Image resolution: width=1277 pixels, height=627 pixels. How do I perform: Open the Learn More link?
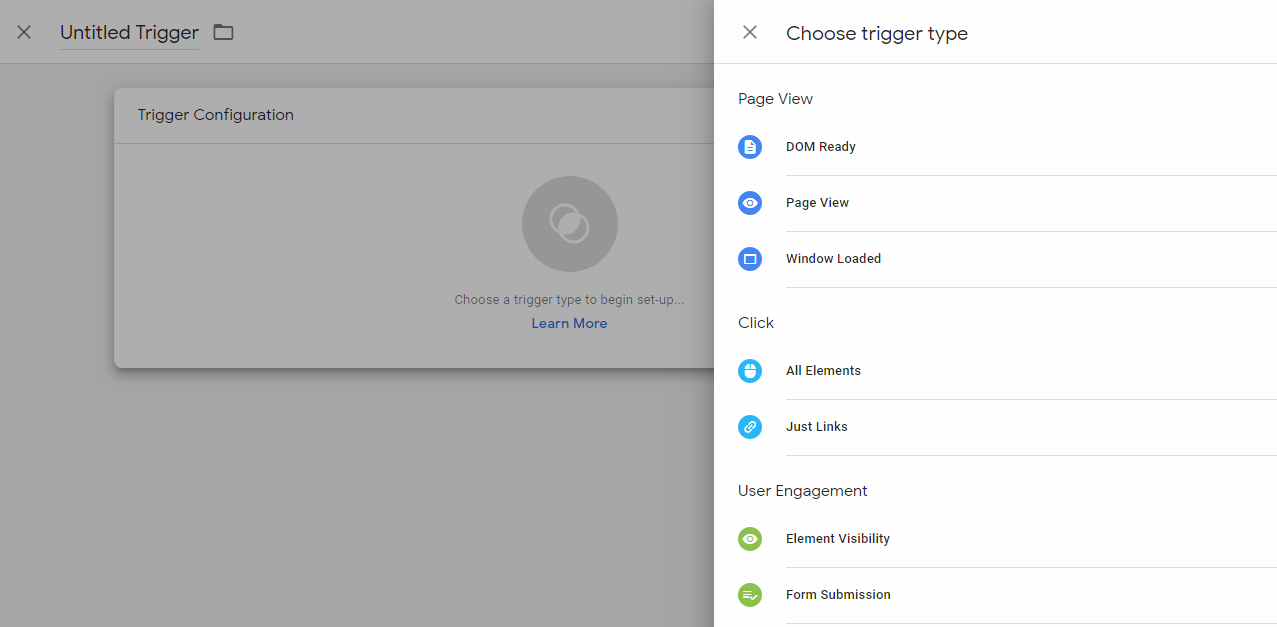[x=569, y=323]
